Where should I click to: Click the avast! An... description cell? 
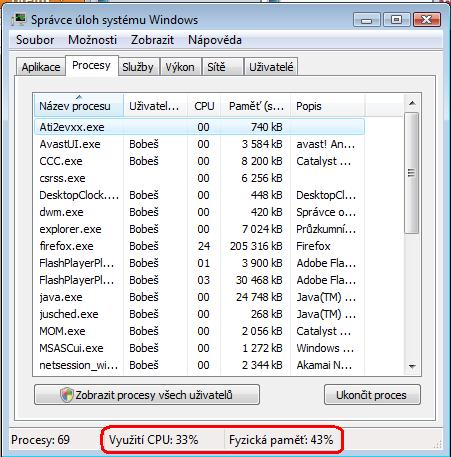326,144
